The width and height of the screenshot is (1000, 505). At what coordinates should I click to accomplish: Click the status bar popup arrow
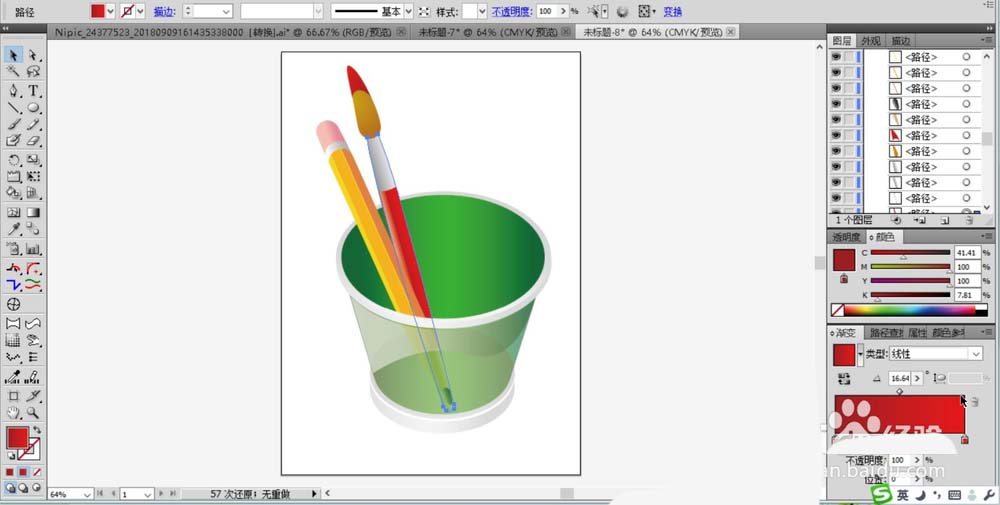click(x=314, y=494)
